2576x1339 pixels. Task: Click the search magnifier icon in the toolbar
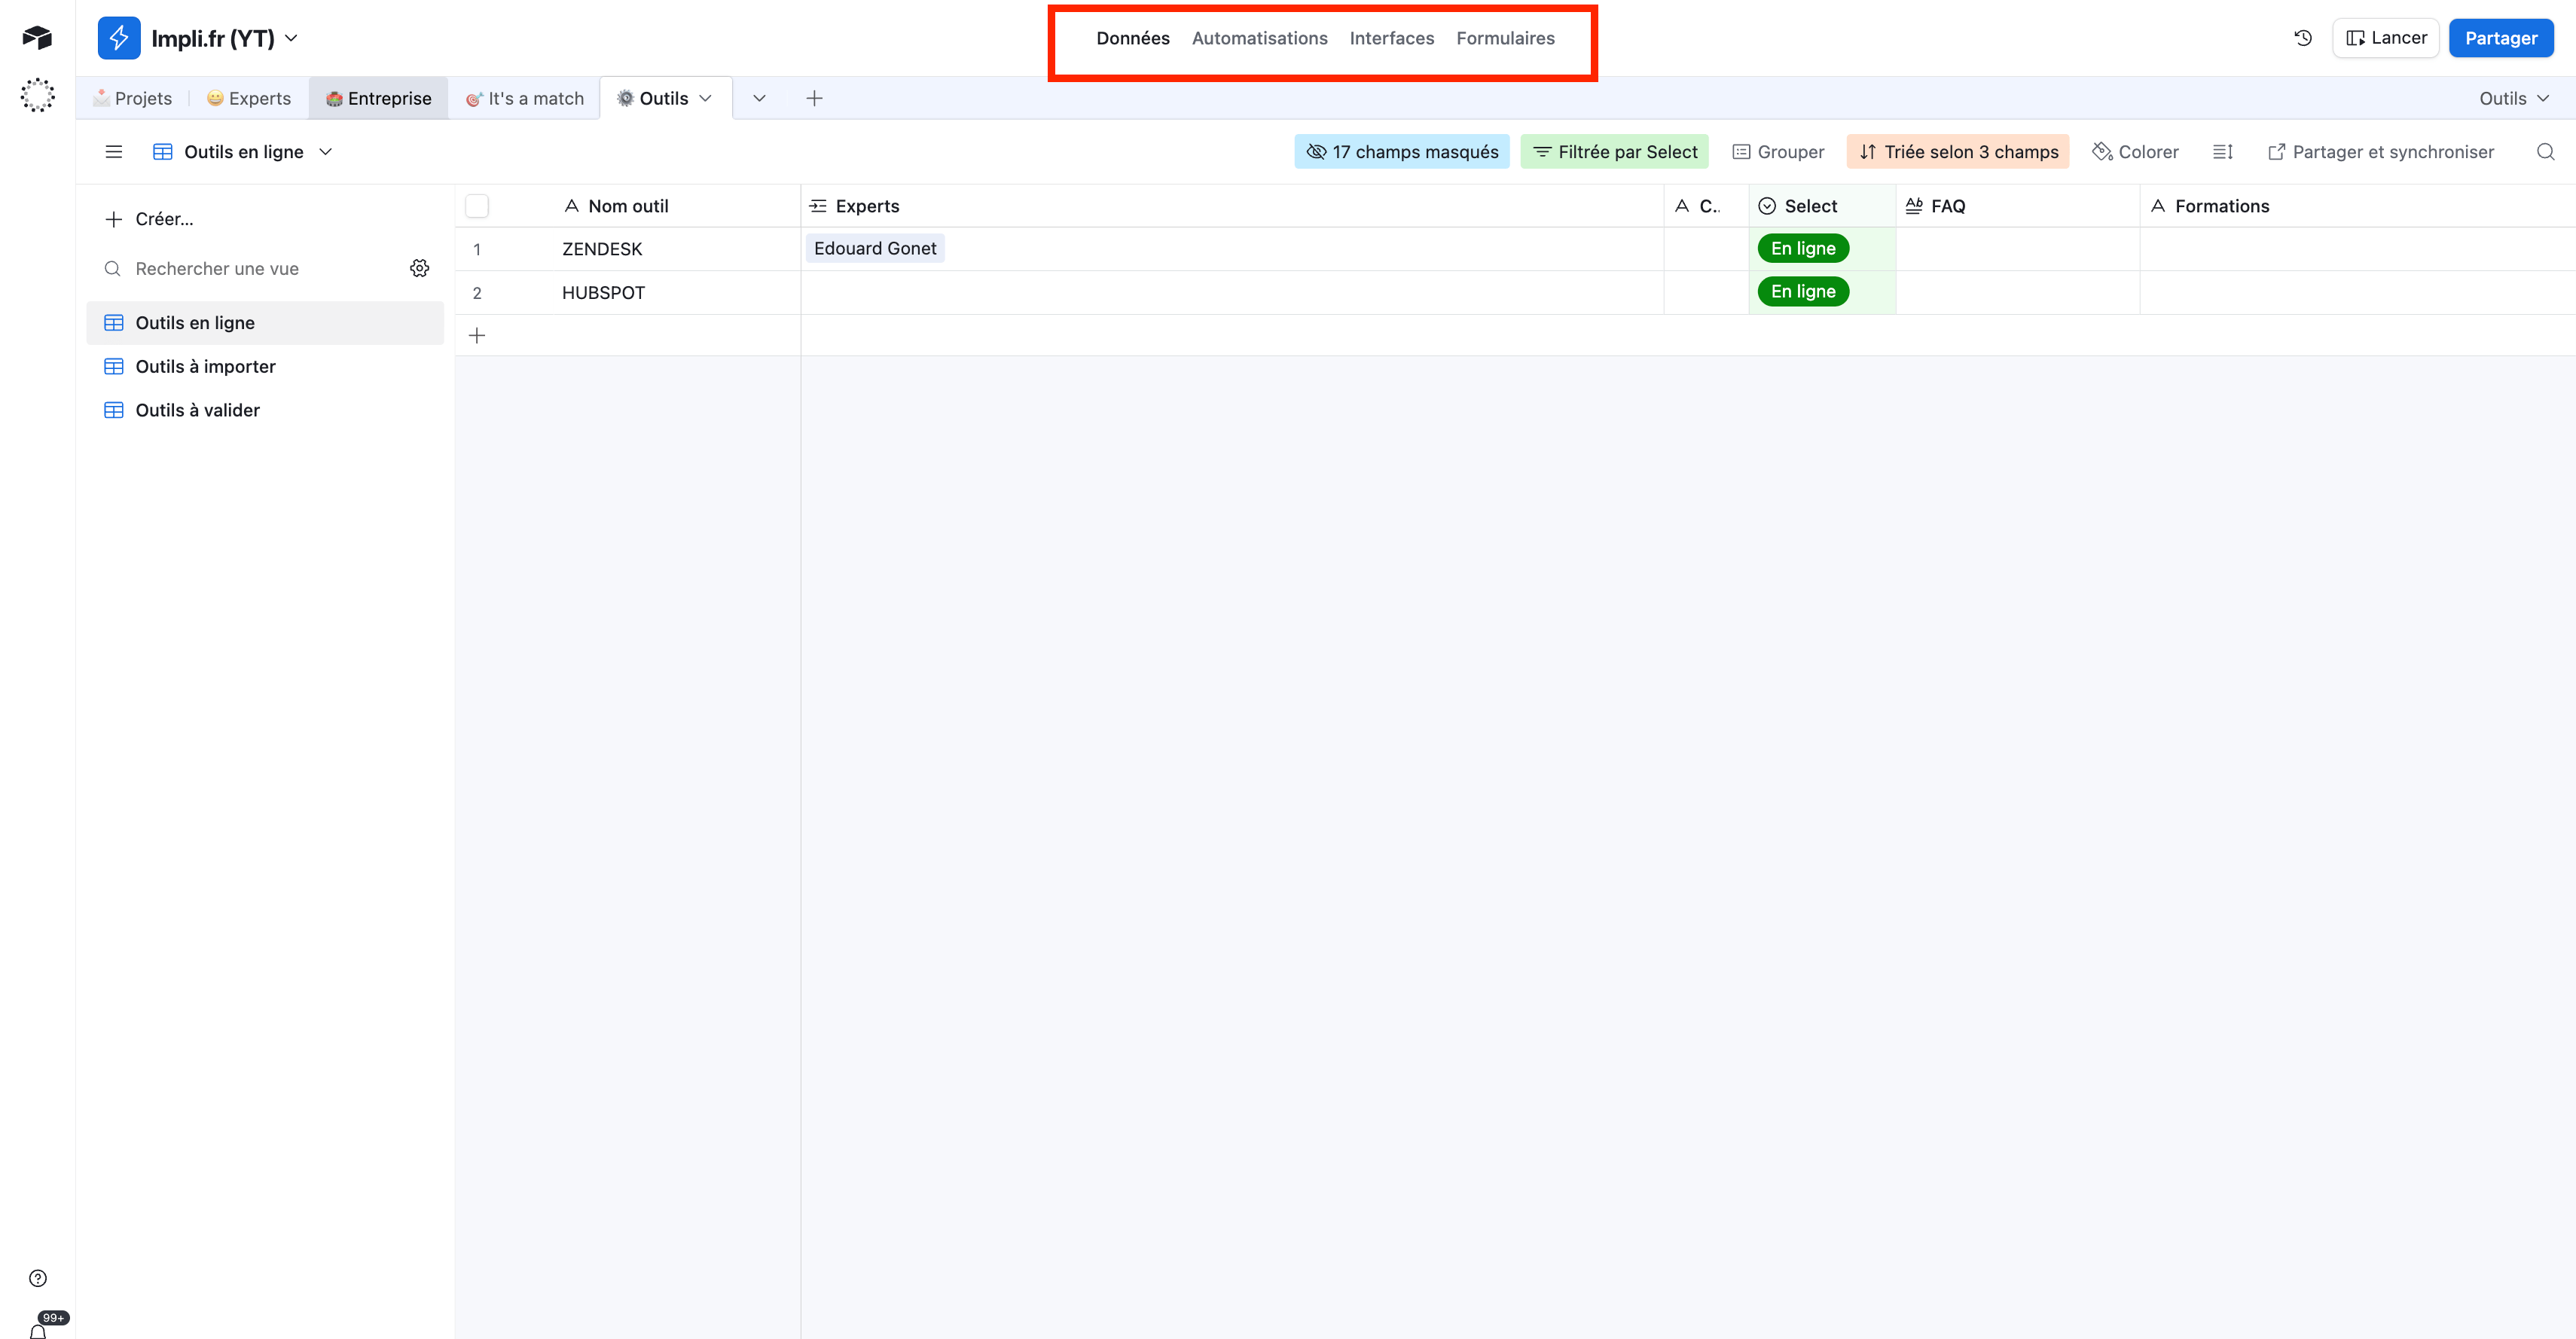click(x=2545, y=152)
